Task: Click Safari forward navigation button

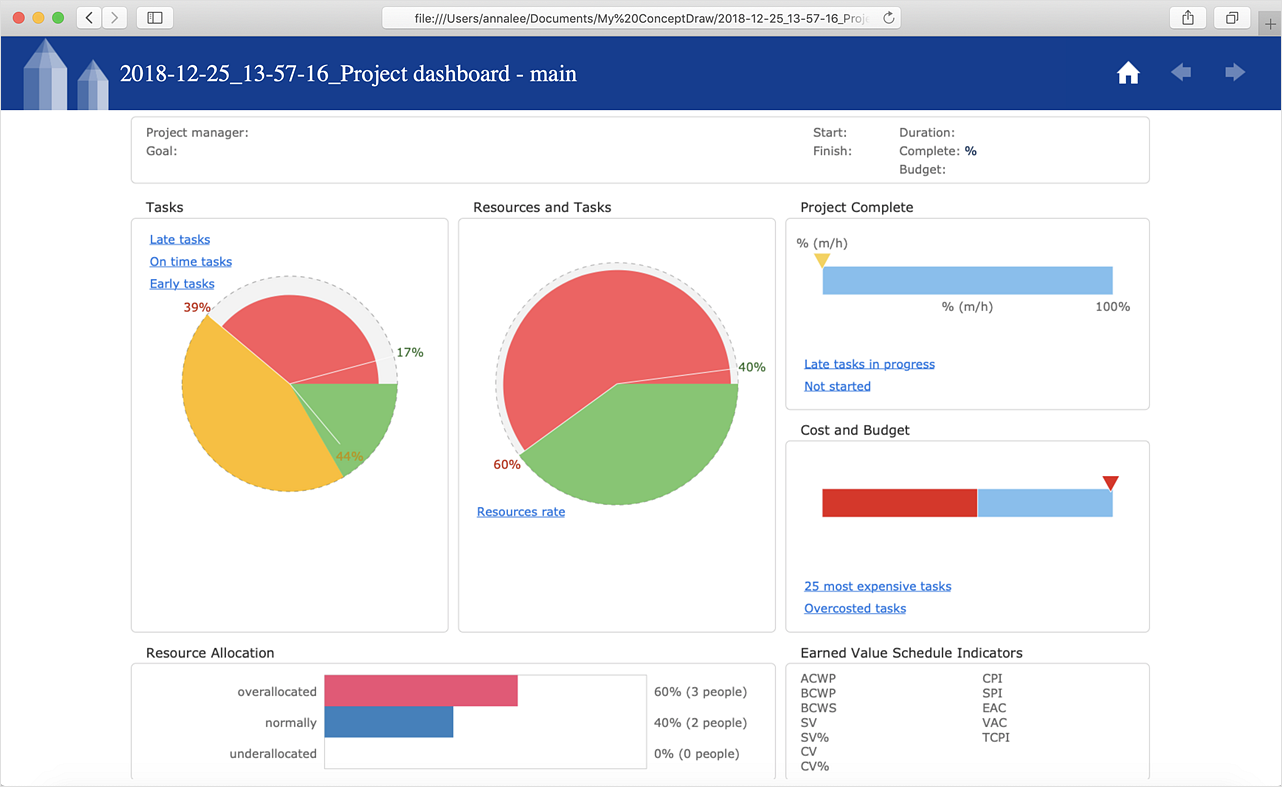Action: click(115, 18)
